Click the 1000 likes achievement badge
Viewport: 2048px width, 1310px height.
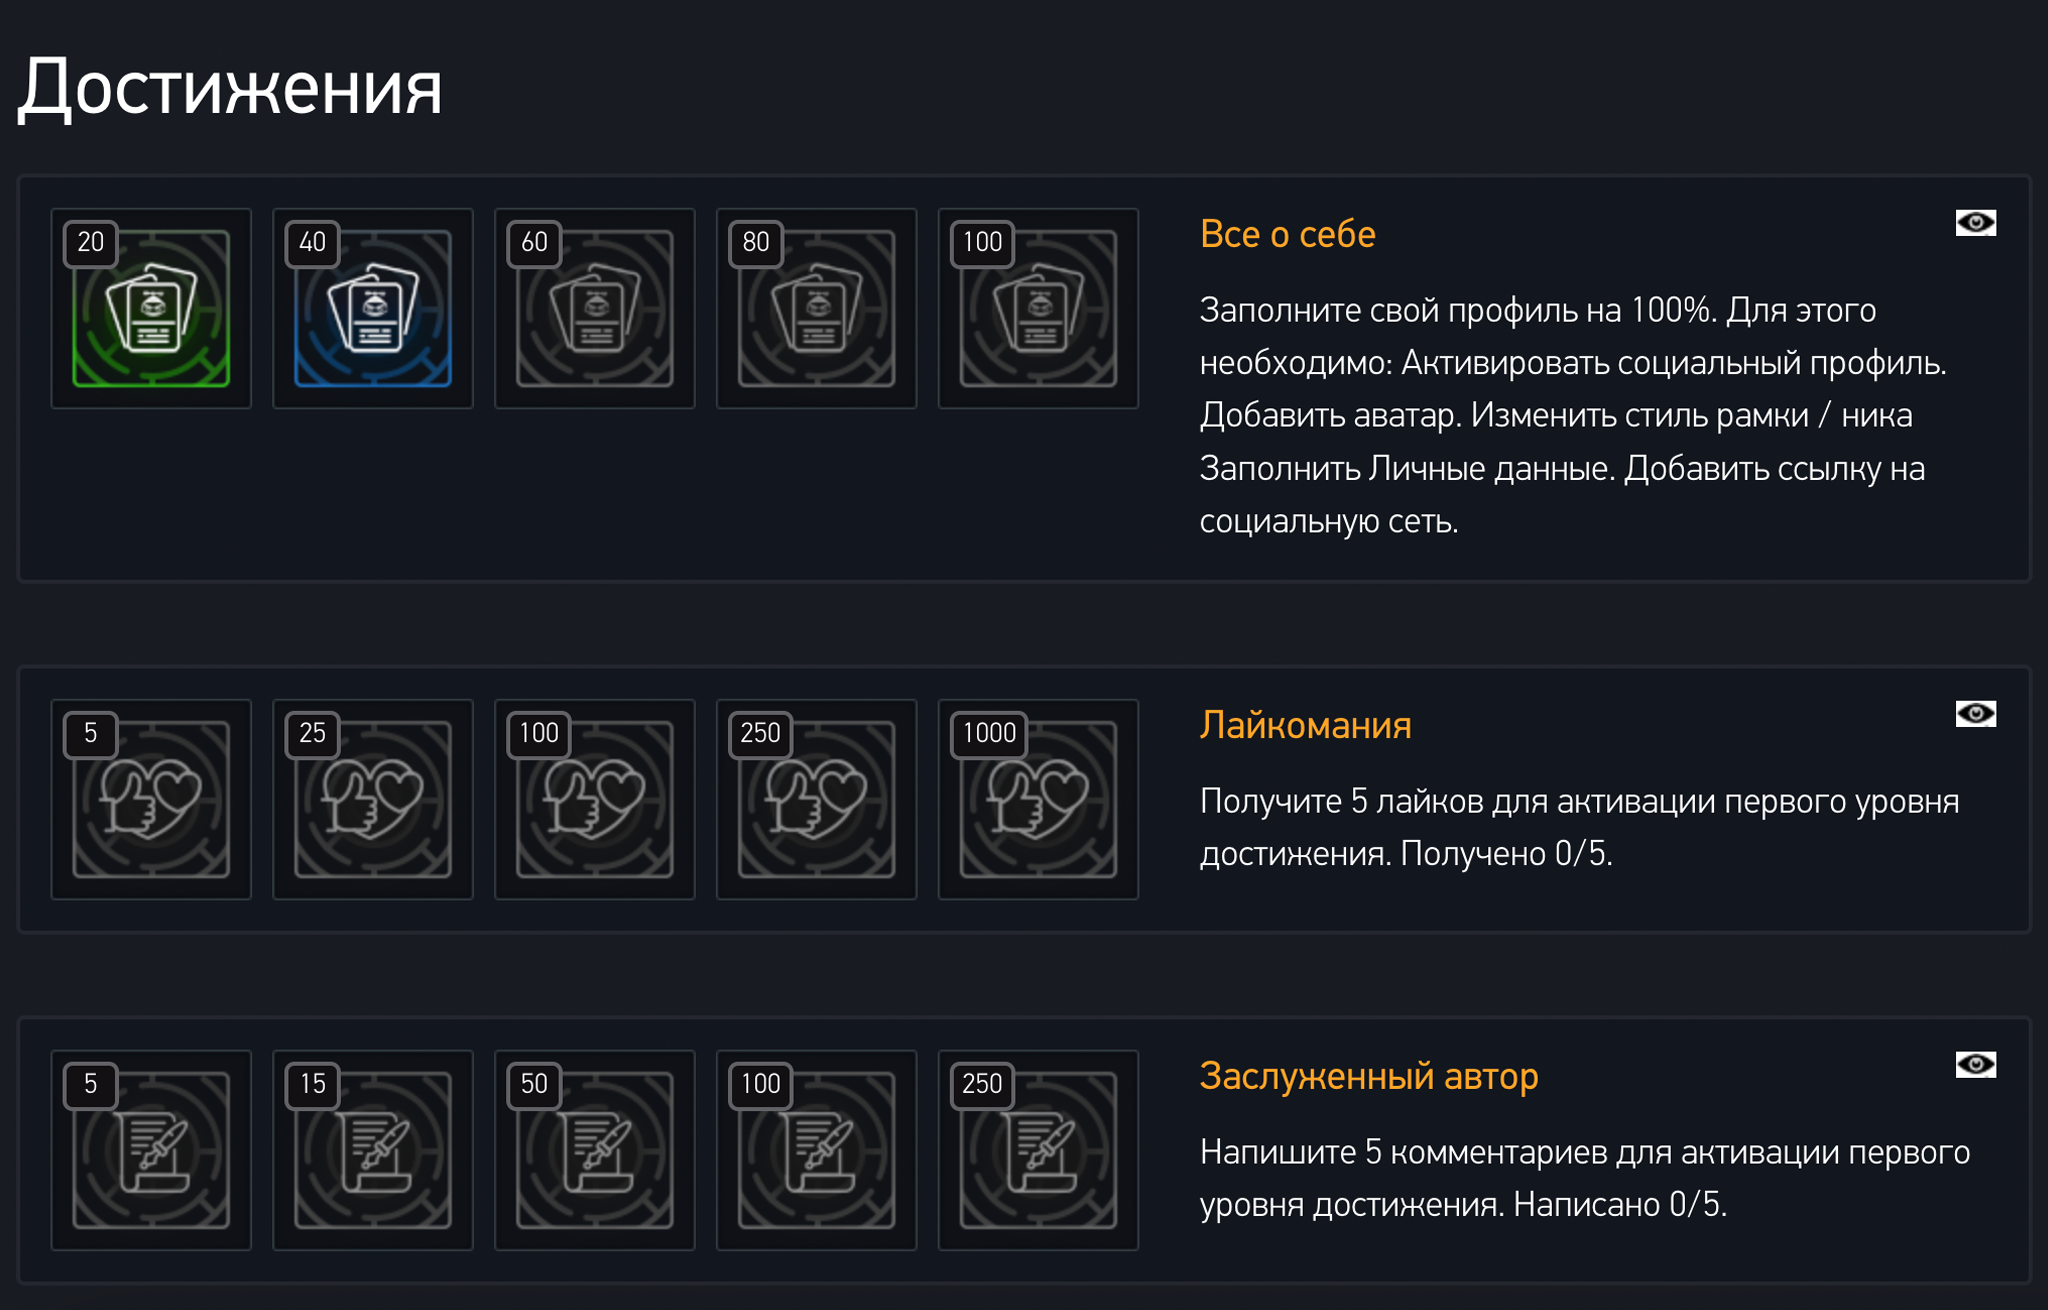1038,799
